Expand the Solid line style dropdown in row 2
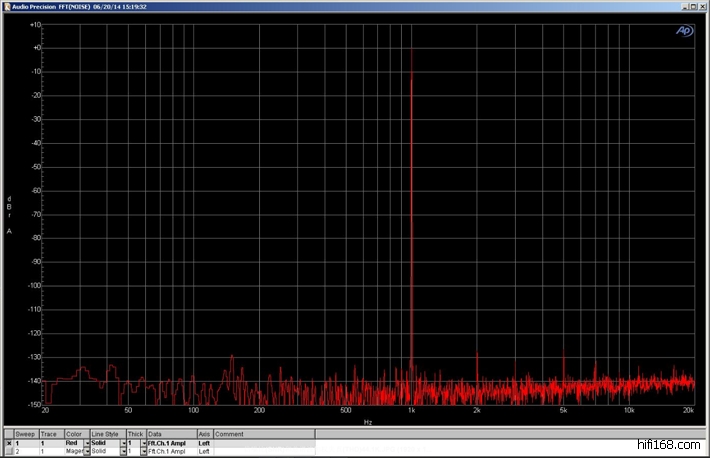The width and height of the screenshot is (710, 458). [x=122, y=452]
